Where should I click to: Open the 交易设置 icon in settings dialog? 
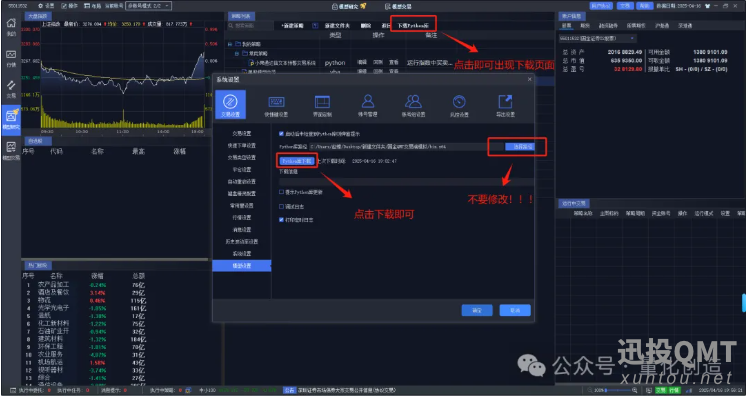point(231,104)
